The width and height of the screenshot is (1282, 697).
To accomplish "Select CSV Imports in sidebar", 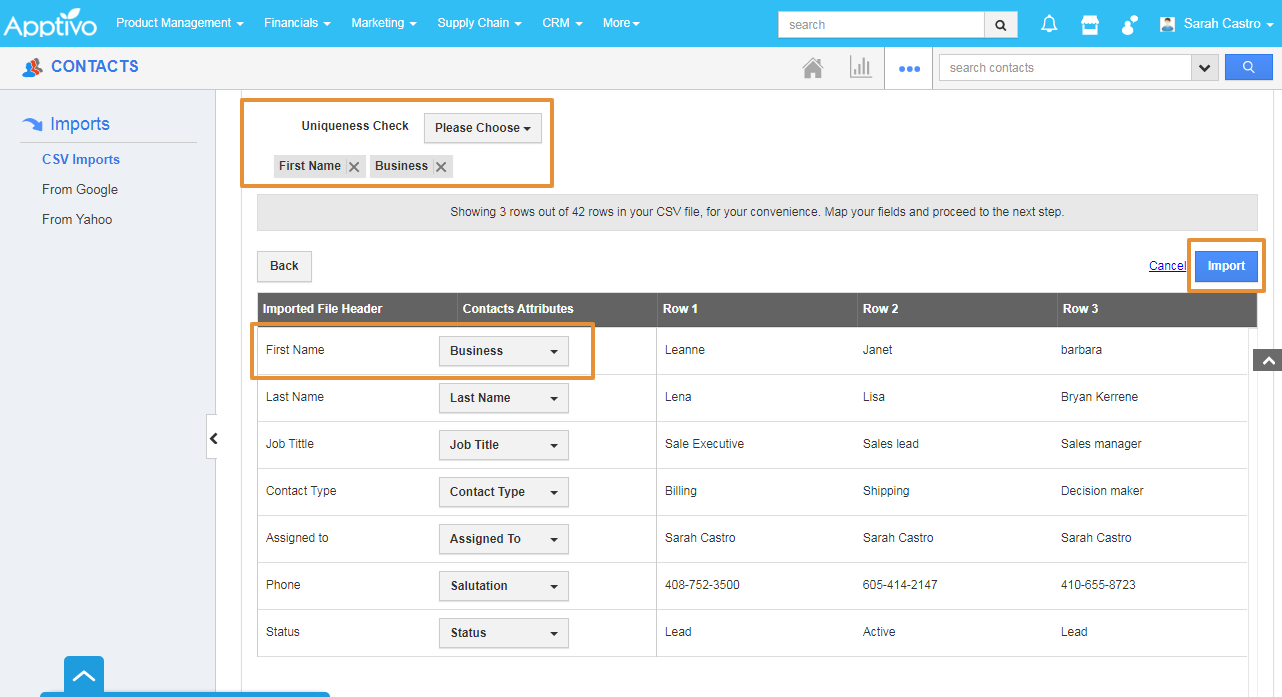I will click(81, 159).
